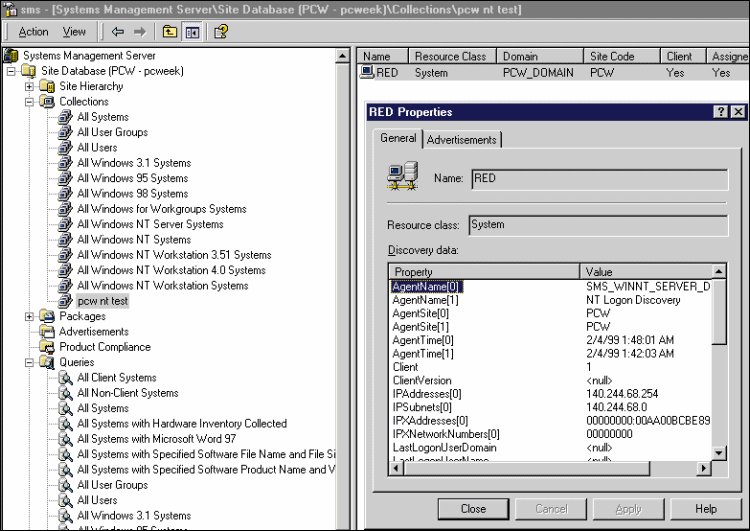
Task: Open the View menu
Action: (x=74, y=32)
